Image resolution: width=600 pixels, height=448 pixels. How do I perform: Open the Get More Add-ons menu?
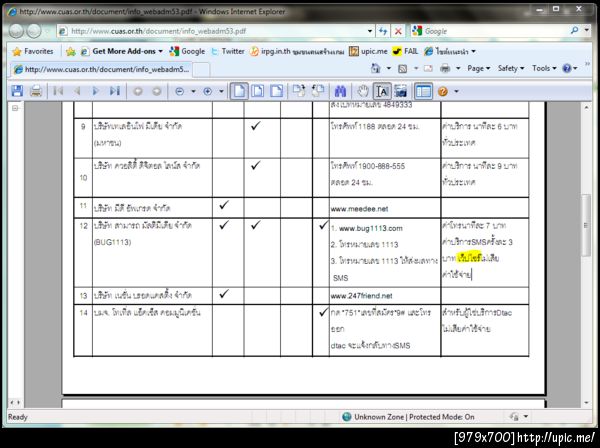coord(123,51)
